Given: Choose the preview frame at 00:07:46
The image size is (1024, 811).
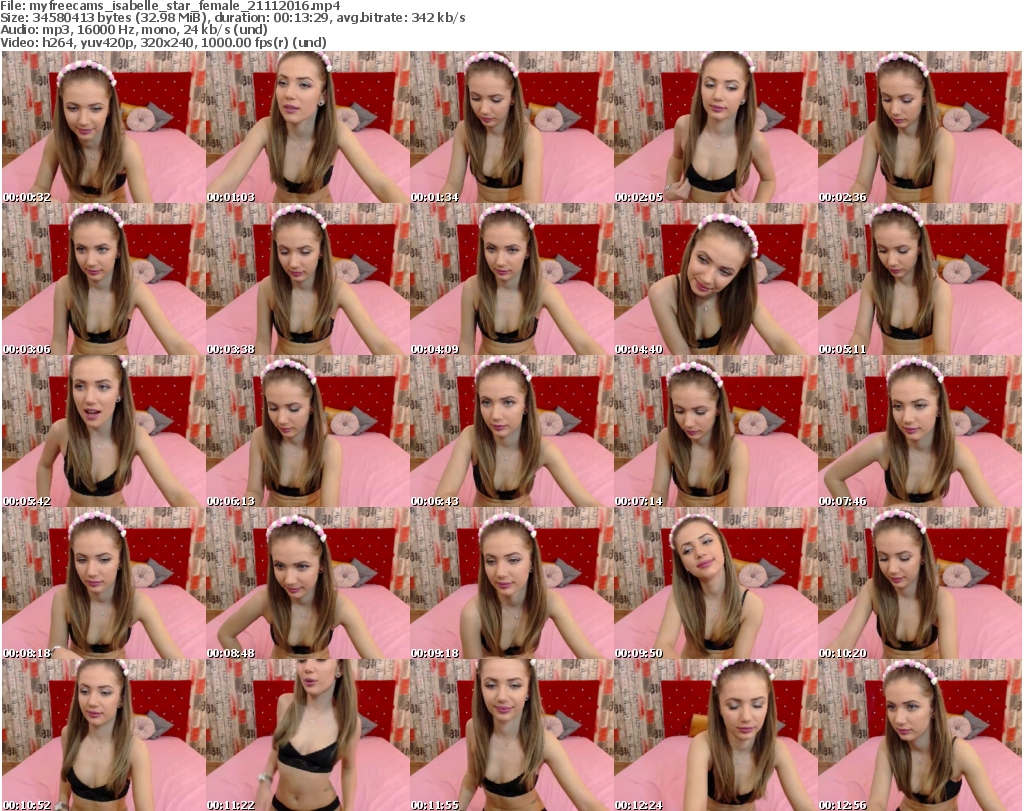Looking at the screenshot, I should click(x=920, y=432).
